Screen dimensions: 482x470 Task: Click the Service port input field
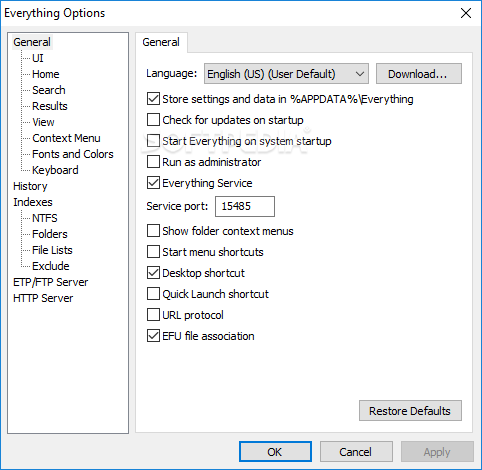pyautogui.click(x=245, y=206)
